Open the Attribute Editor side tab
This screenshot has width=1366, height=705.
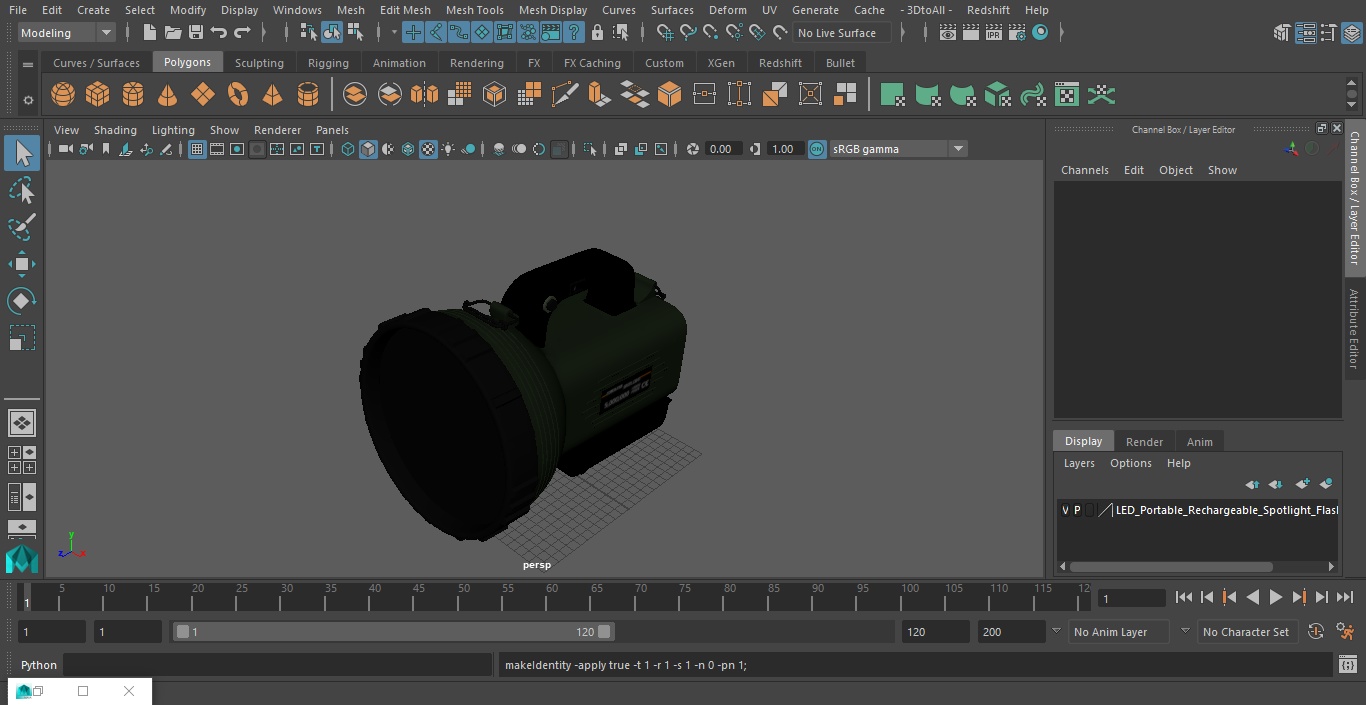tap(1354, 329)
